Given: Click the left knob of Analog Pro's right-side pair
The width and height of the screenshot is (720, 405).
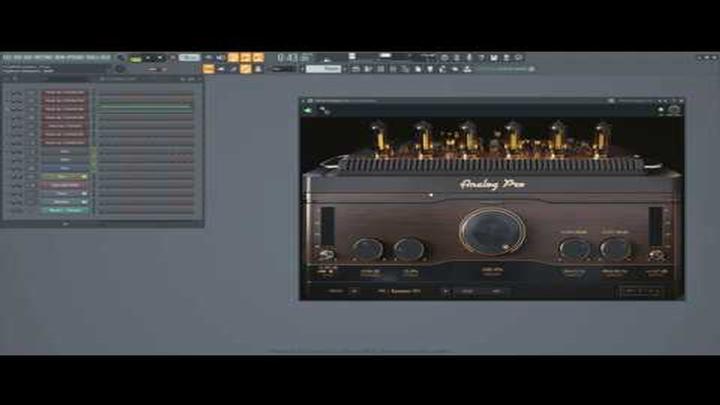Looking at the screenshot, I should [x=574, y=249].
